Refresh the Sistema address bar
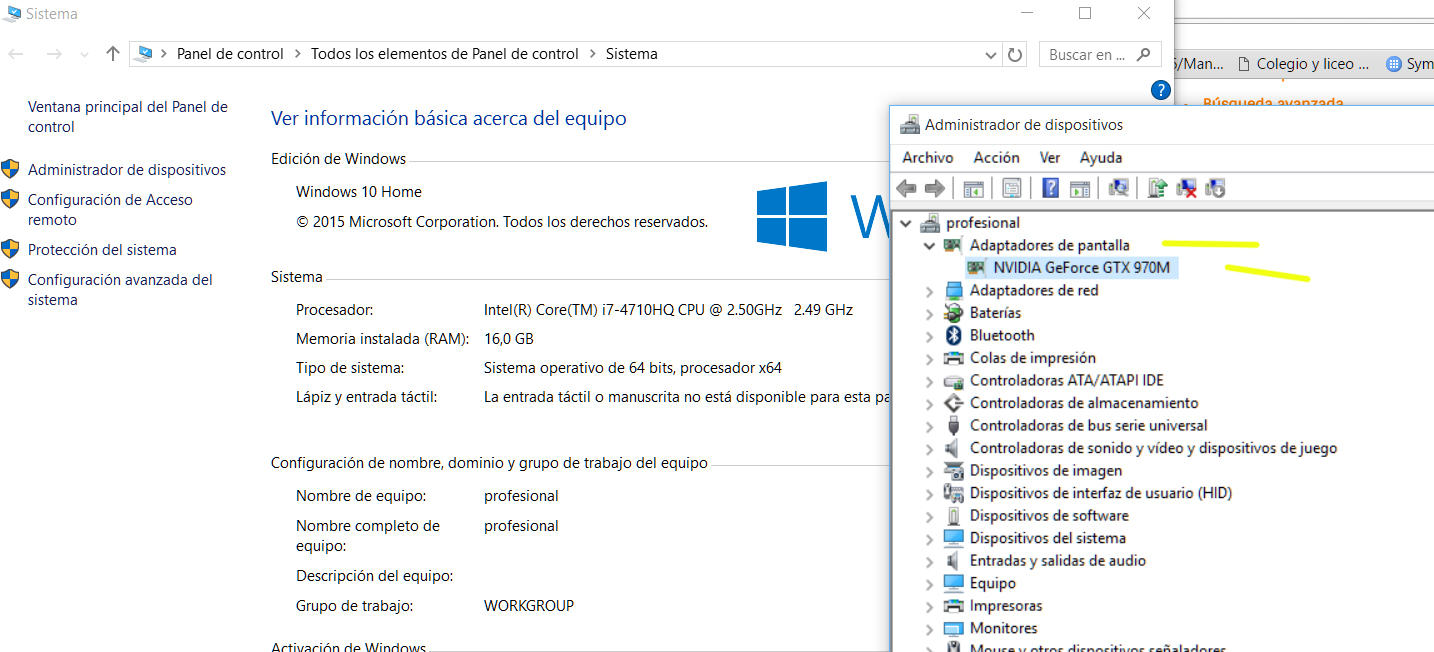Image resolution: width=1434 pixels, height=652 pixels. (x=1015, y=55)
